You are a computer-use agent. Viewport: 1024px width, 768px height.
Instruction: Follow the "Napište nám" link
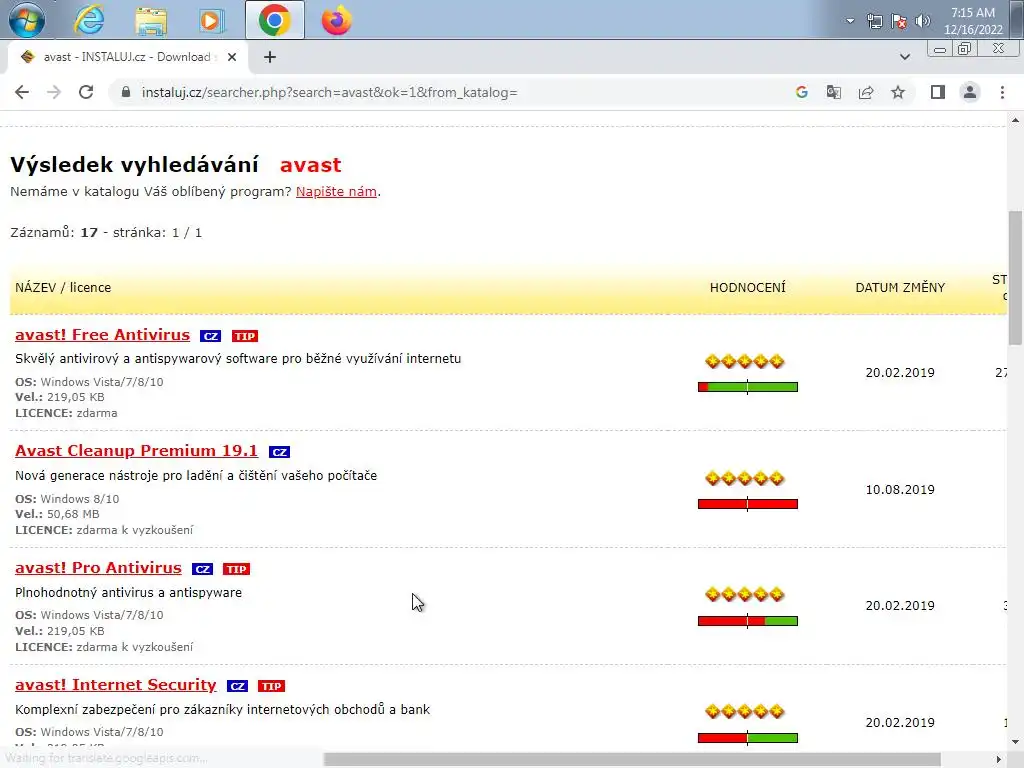coord(336,191)
